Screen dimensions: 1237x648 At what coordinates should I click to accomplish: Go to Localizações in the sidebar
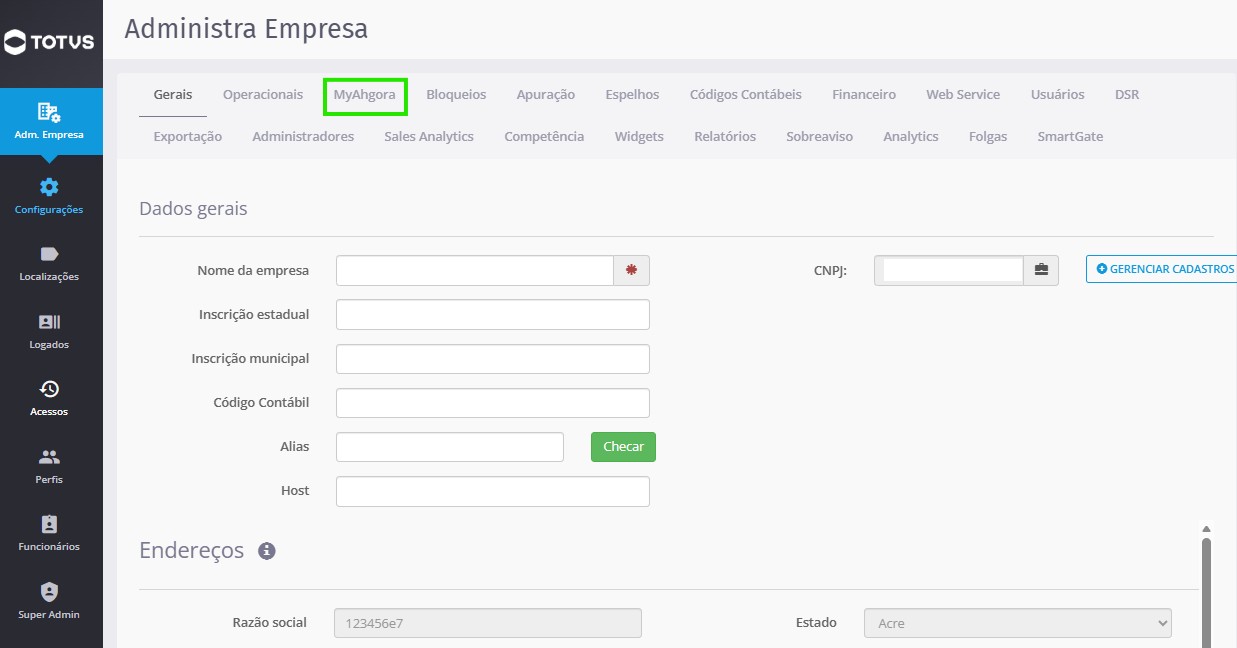coord(49,264)
